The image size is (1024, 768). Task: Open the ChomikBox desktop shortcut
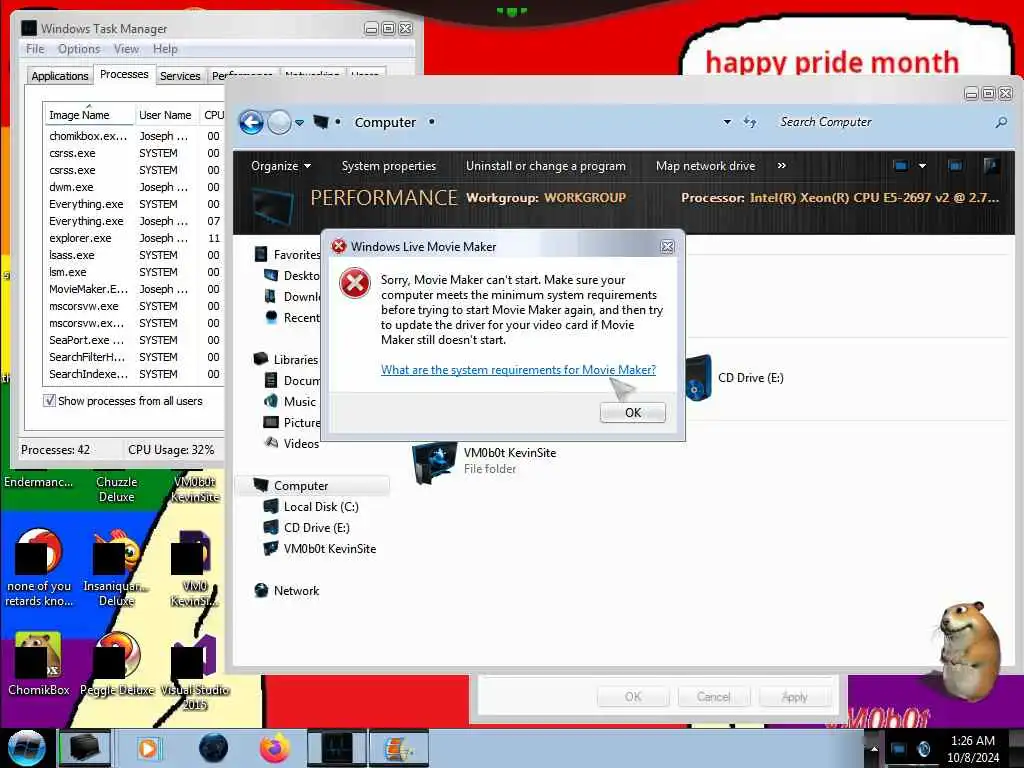coord(39,664)
